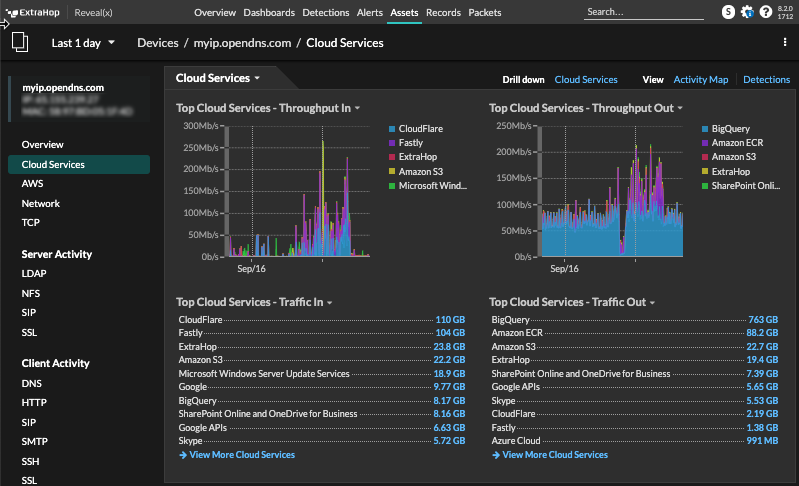Open the Cloud Services page title dropdown
Viewport: 799px width, 486px height.
[x=218, y=78]
